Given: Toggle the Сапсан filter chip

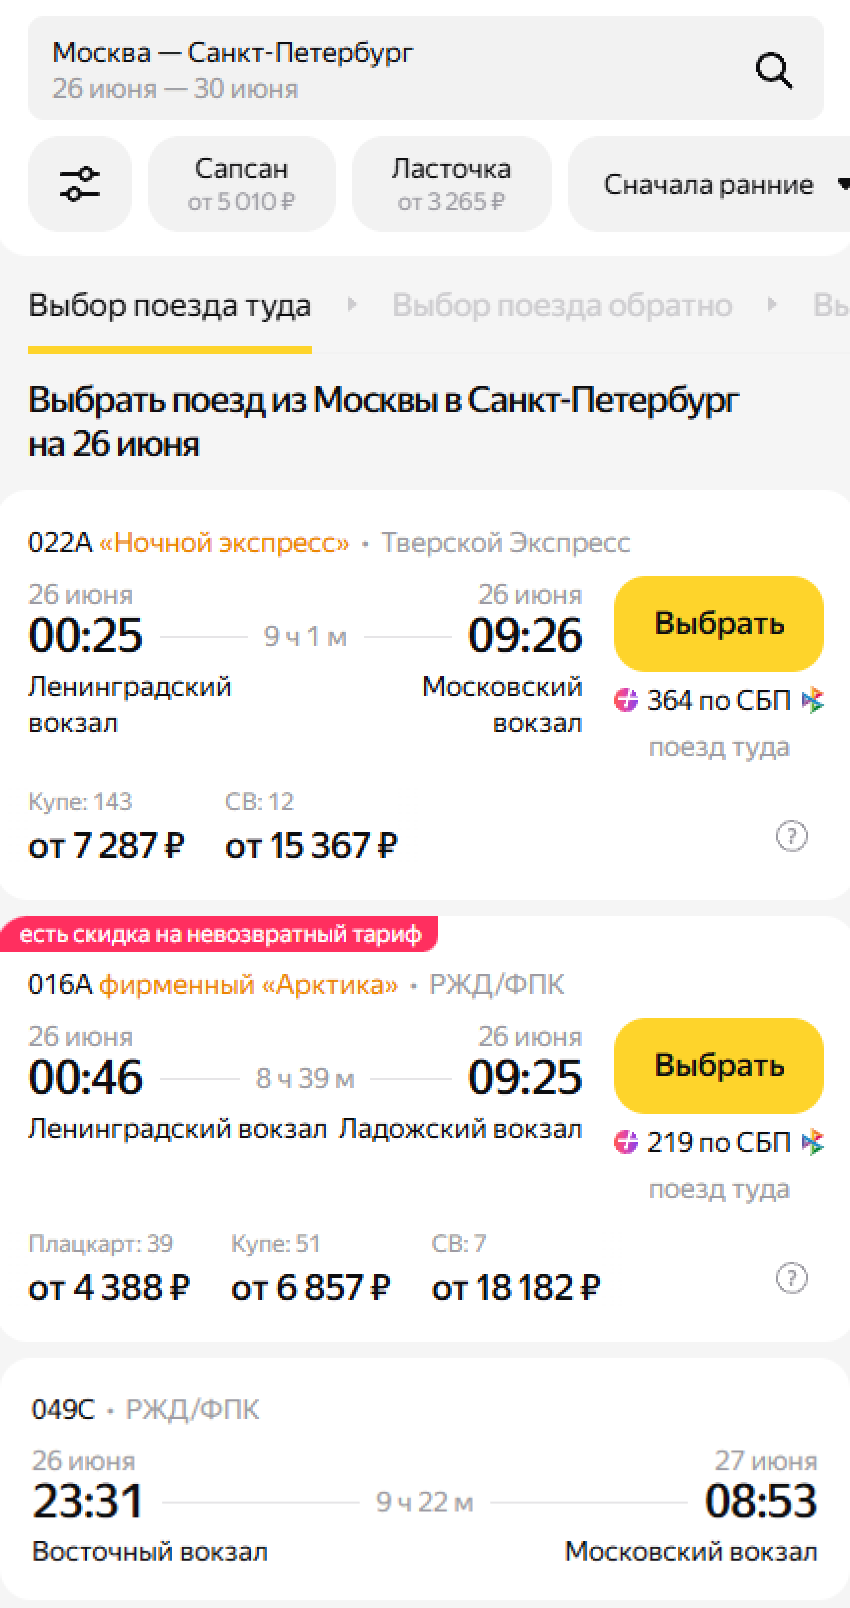Looking at the screenshot, I should coord(241,184).
